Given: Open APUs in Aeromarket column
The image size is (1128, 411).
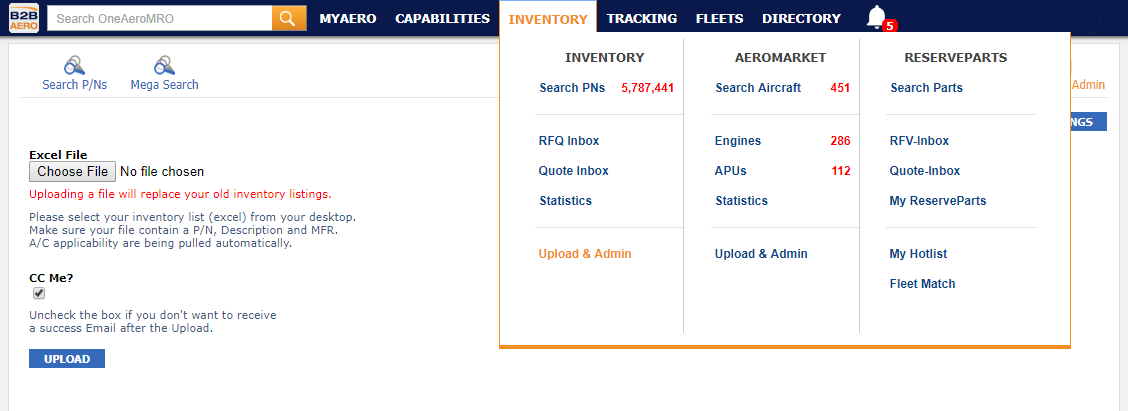Looking at the screenshot, I should tap(731, 171).
